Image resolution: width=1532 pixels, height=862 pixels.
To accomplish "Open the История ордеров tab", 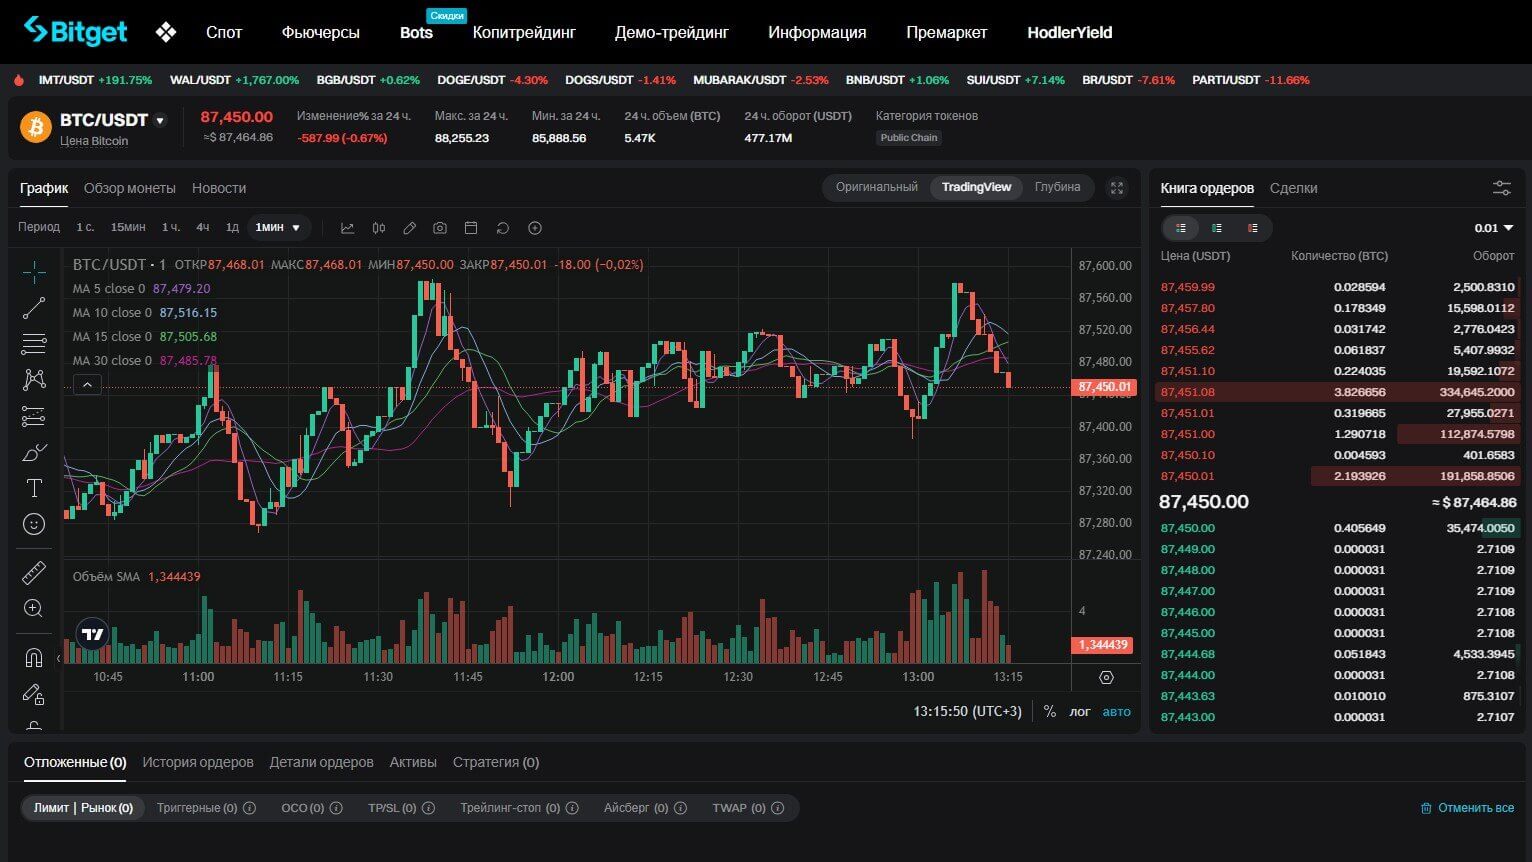I will click(198, 762).
